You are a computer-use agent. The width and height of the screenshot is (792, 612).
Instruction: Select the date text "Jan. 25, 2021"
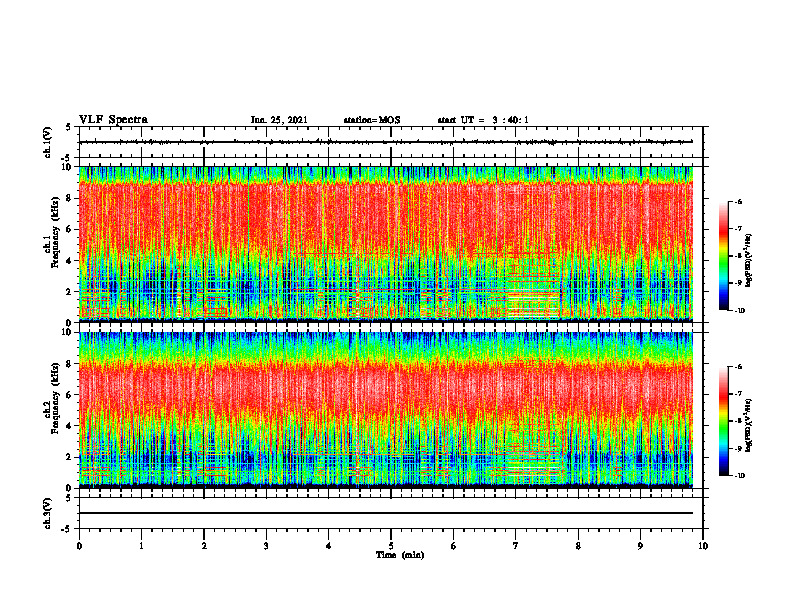tap(279, 120)
